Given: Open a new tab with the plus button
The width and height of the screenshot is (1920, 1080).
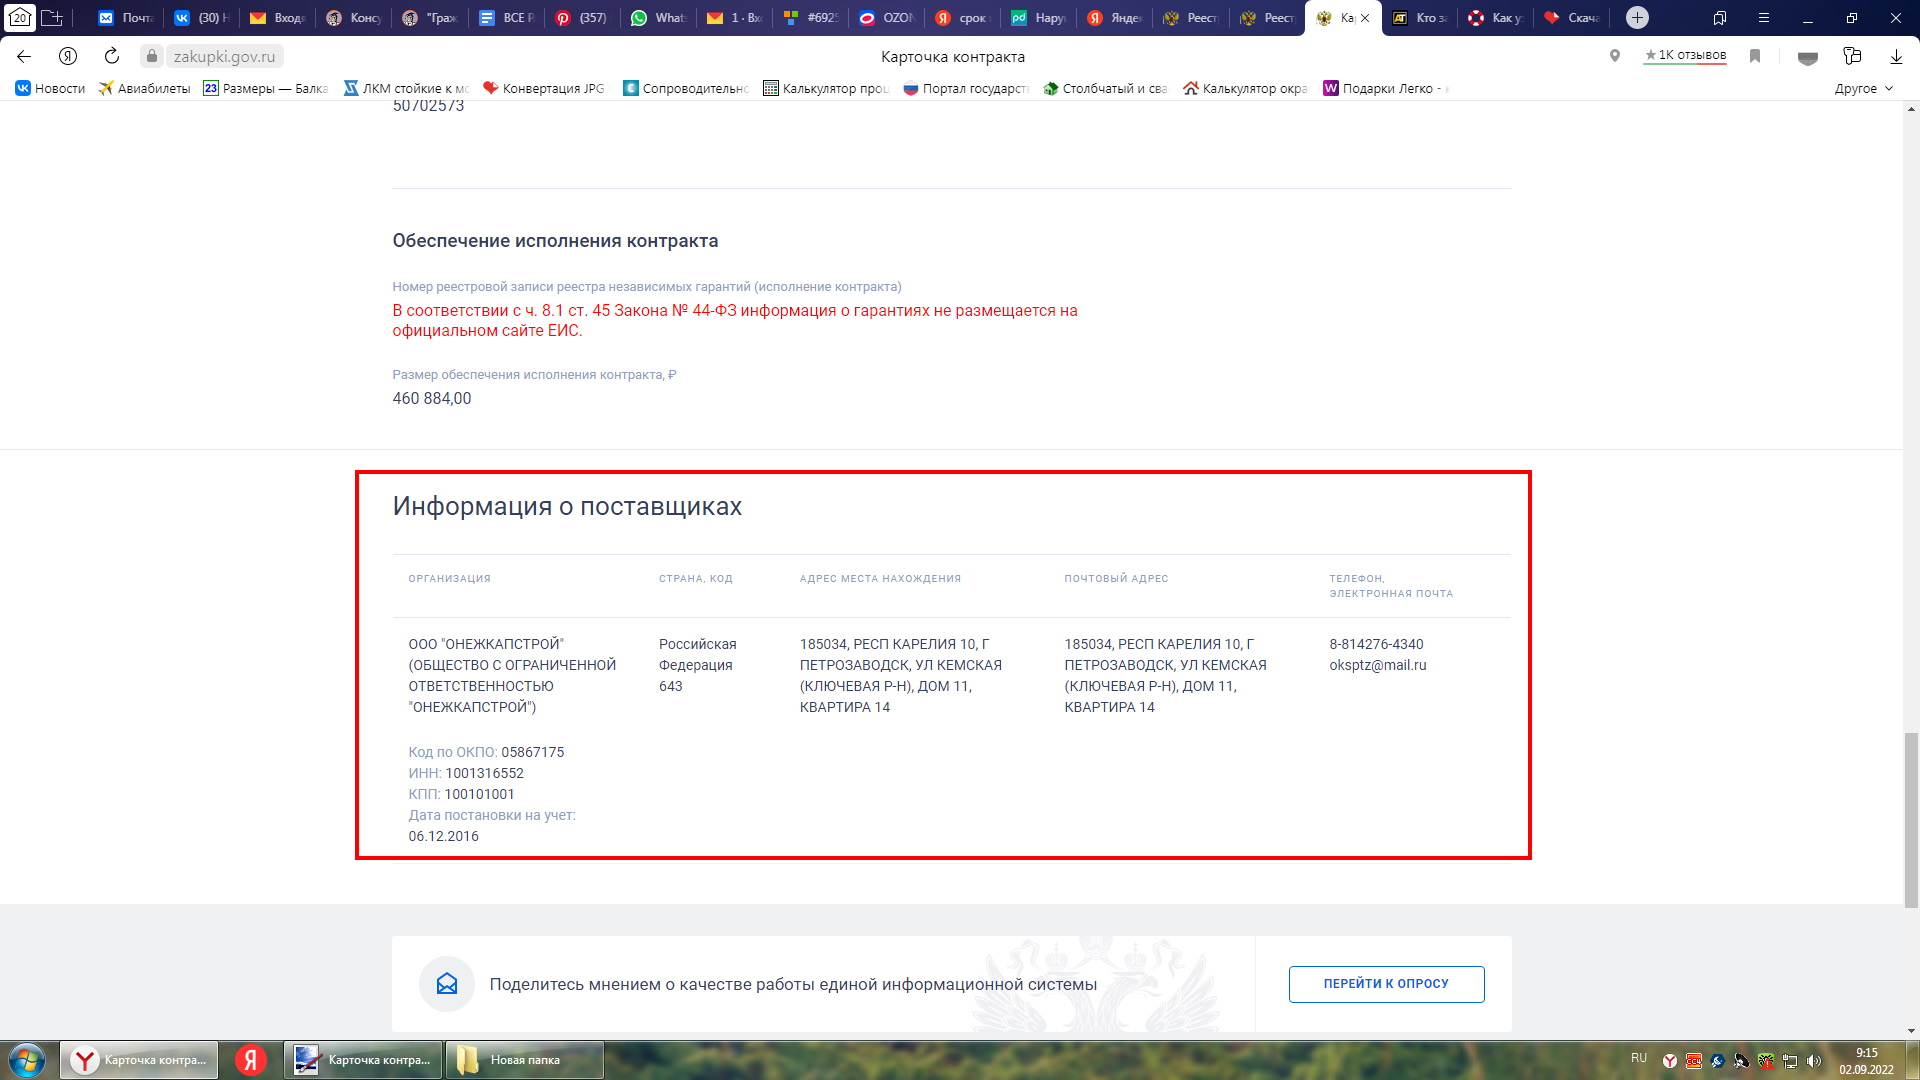Looking at the screenshot, I should tap(1637, 18).
